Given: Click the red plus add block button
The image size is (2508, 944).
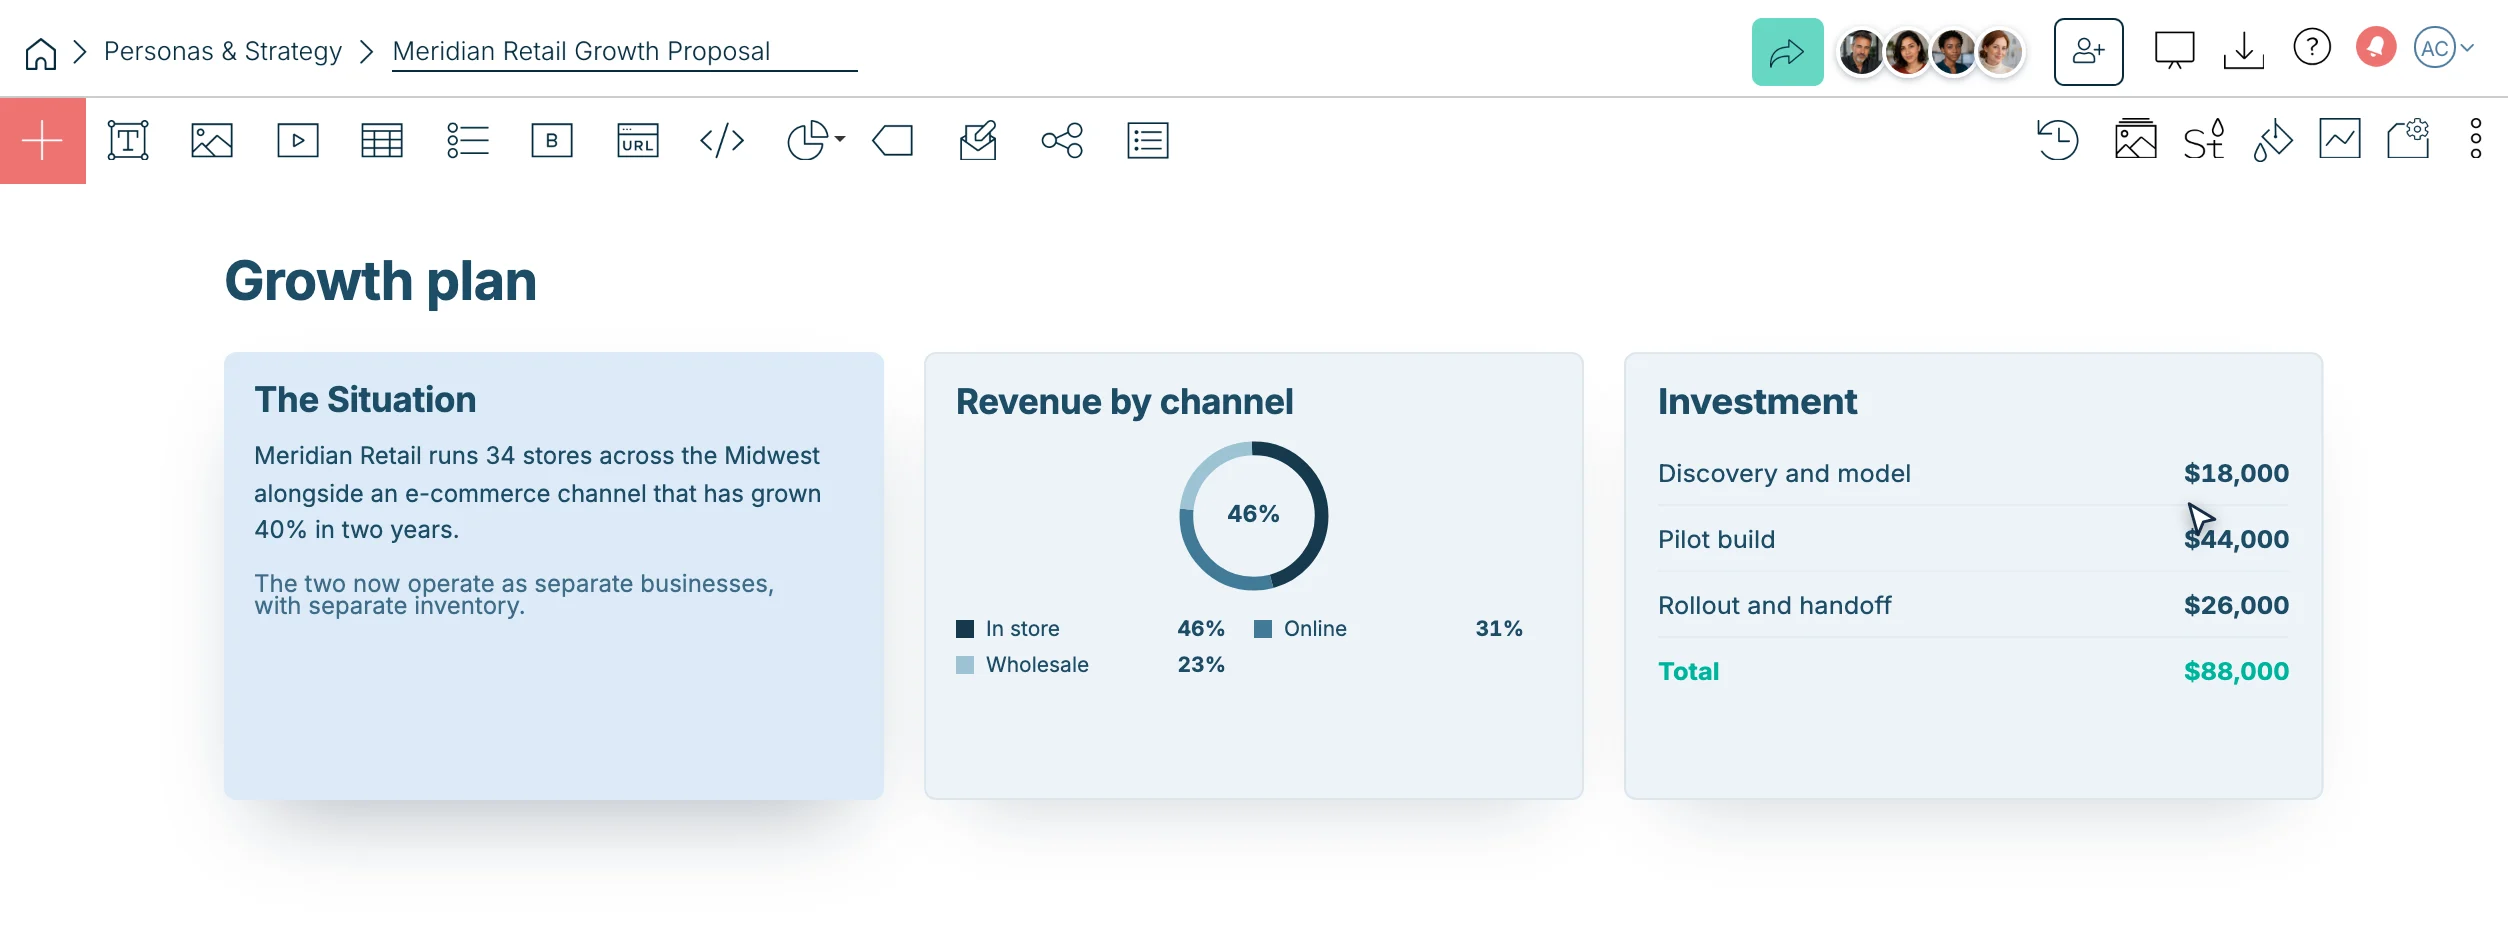Looking at the screenshot, I should click(42, 141).
